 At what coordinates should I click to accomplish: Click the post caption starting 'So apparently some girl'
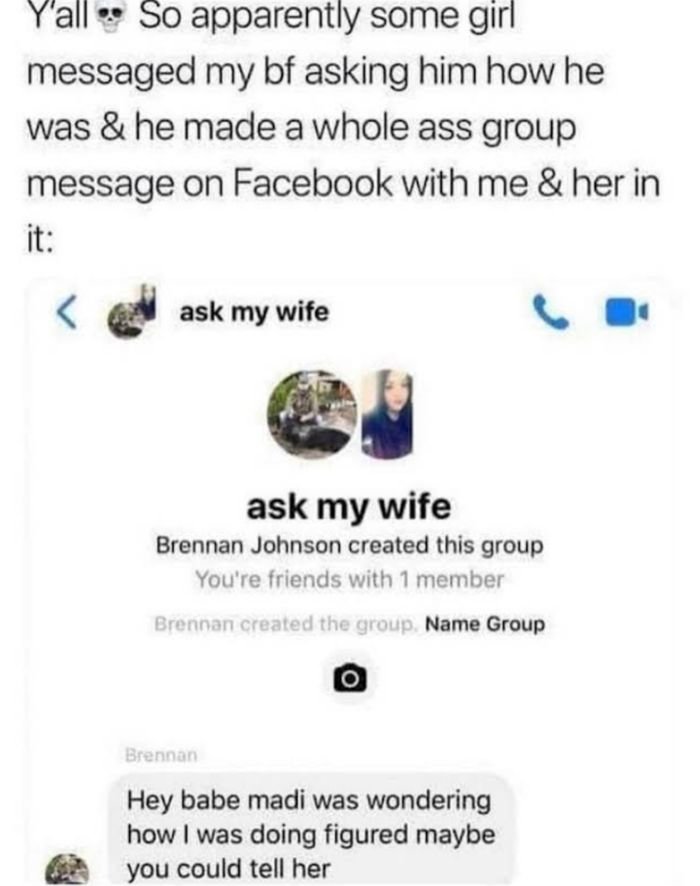pos(343,129)
